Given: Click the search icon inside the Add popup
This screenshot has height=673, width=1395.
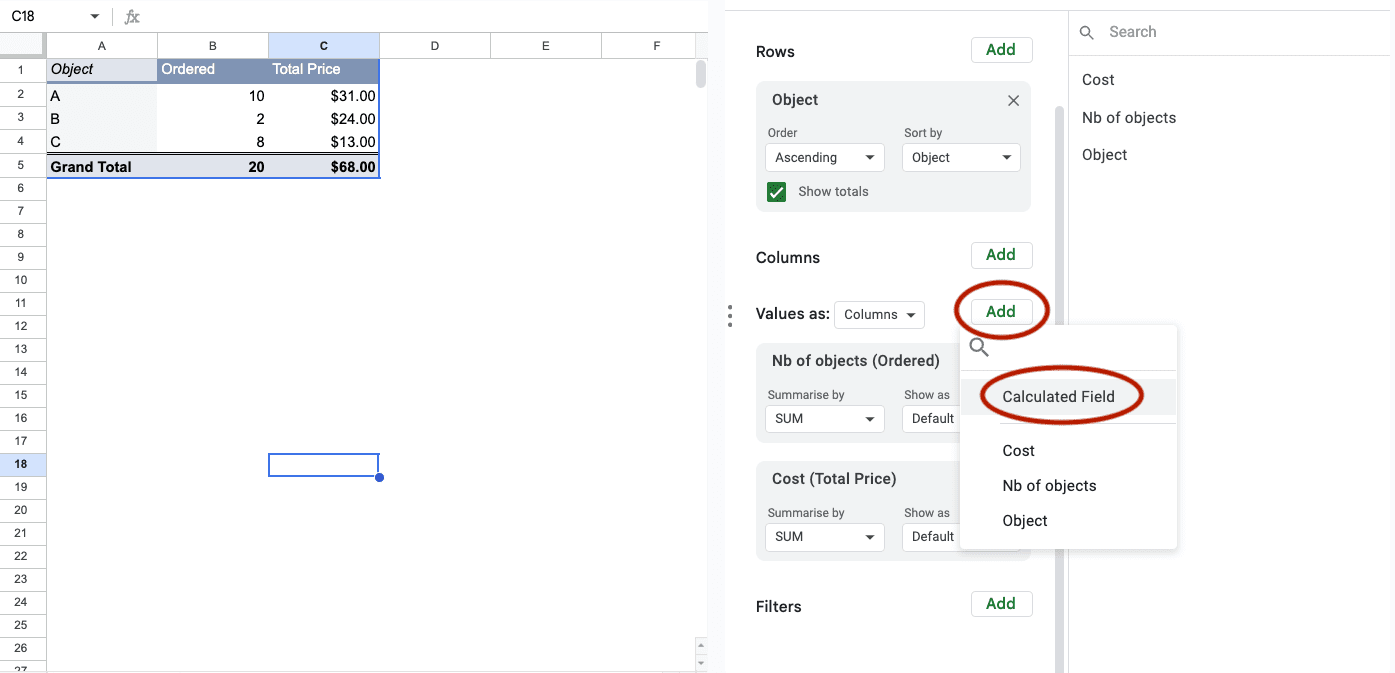Looking at the screenshot, I should [x=979, y=347].
